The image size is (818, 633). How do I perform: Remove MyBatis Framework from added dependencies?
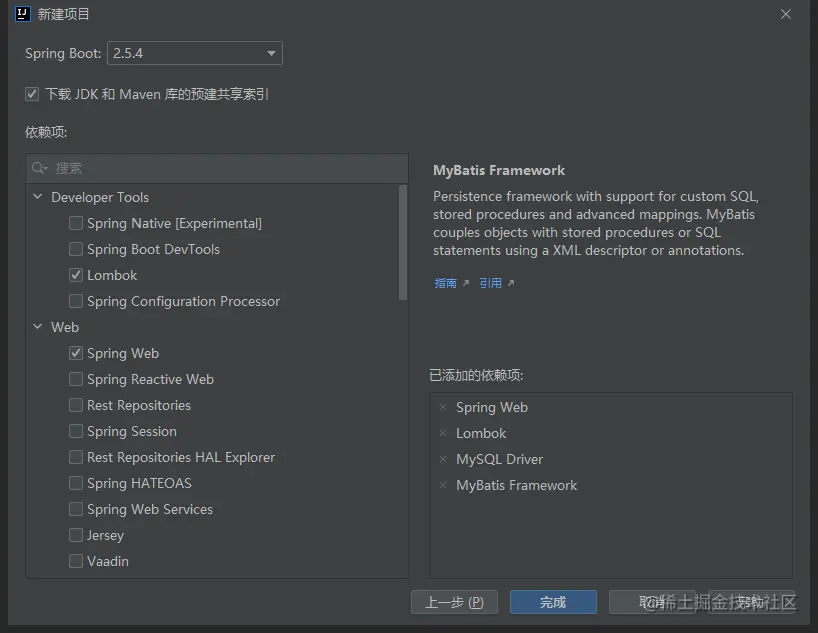point(443,485)
